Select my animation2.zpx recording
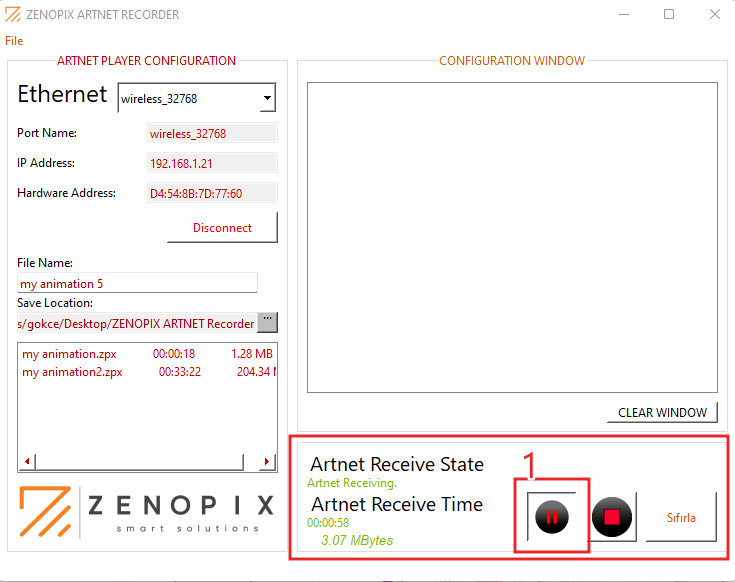The image size is (735, 582). click(72, 372)
